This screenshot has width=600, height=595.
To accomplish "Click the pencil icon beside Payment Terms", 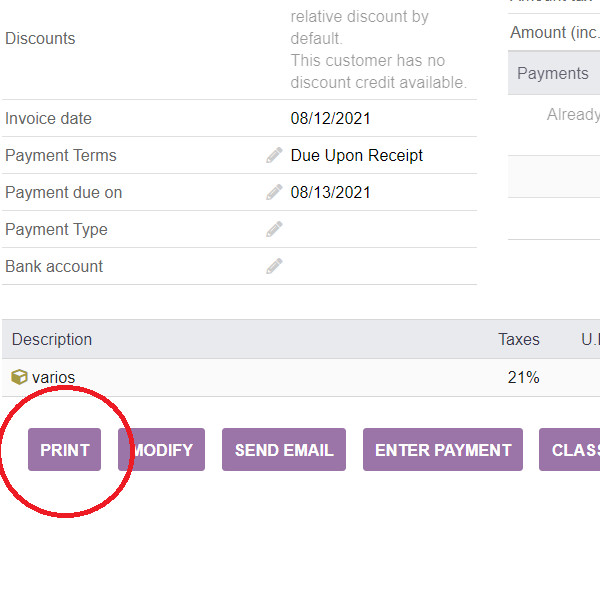I will (x=274, y=155).
